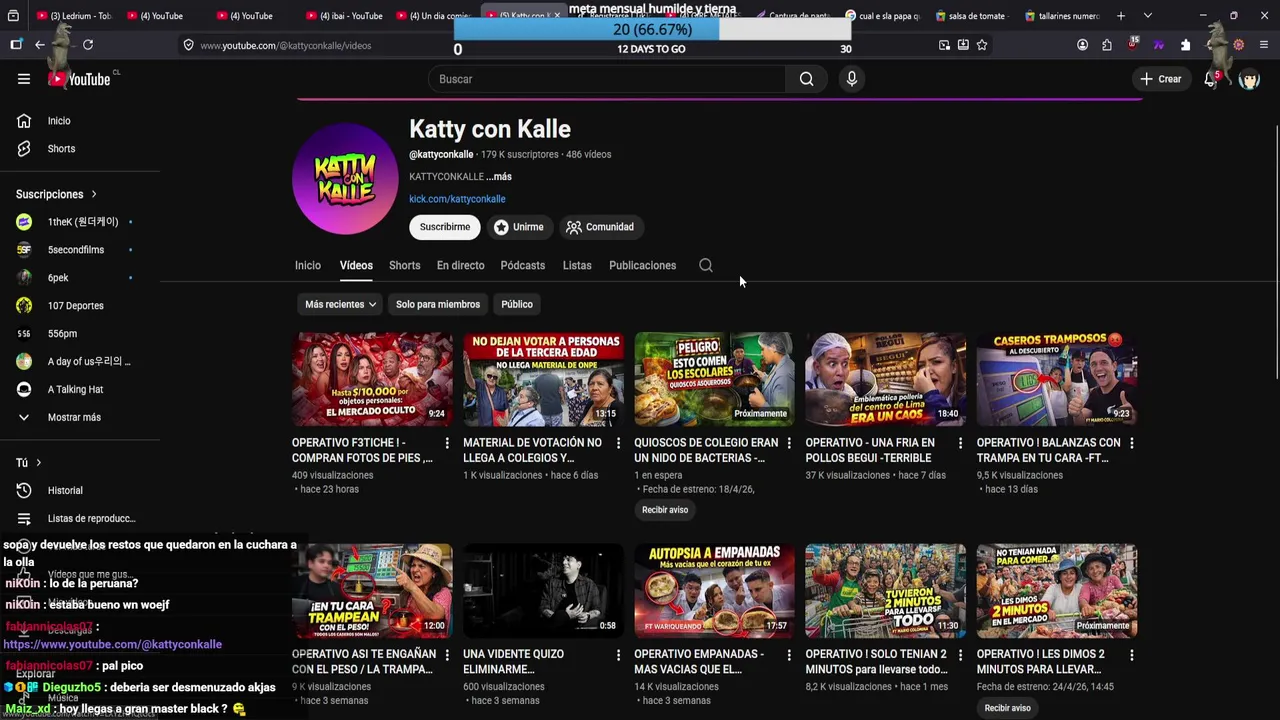Open the Comunidad button
Viewport: 1280px width, 720px height.
click(x=600, y=227)
